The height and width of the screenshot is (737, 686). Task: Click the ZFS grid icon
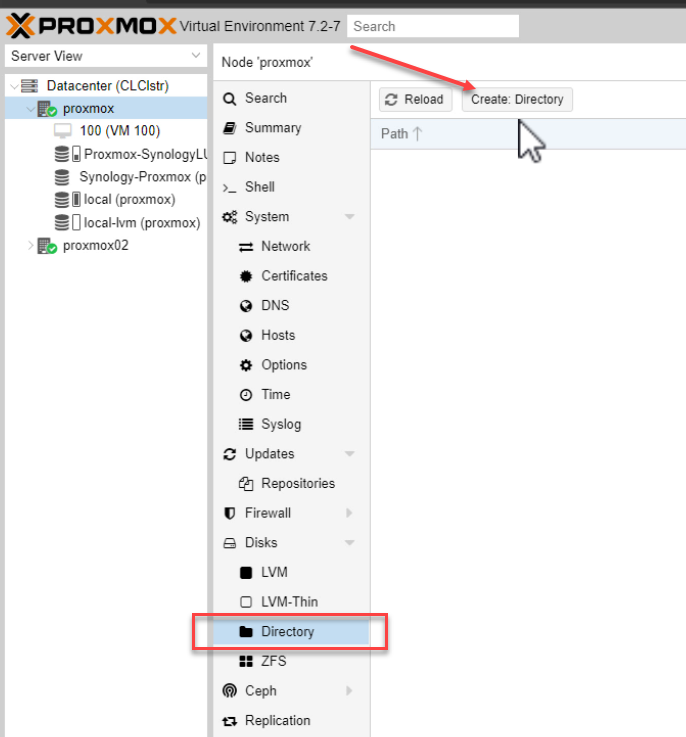pos(246,661)
